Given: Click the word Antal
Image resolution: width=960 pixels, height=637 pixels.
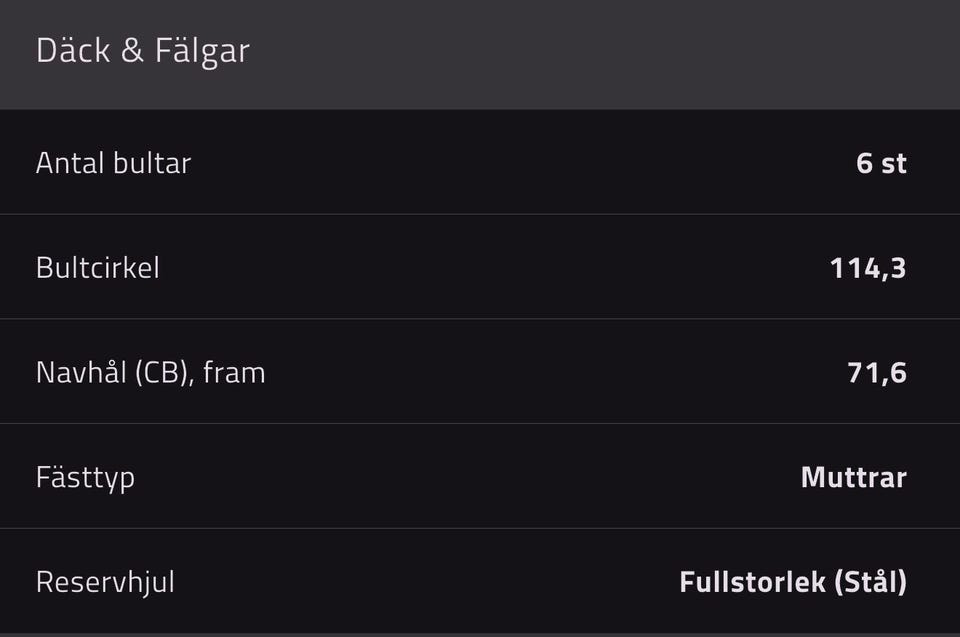Looking at the screenshot, I should [x=70, y=163].
